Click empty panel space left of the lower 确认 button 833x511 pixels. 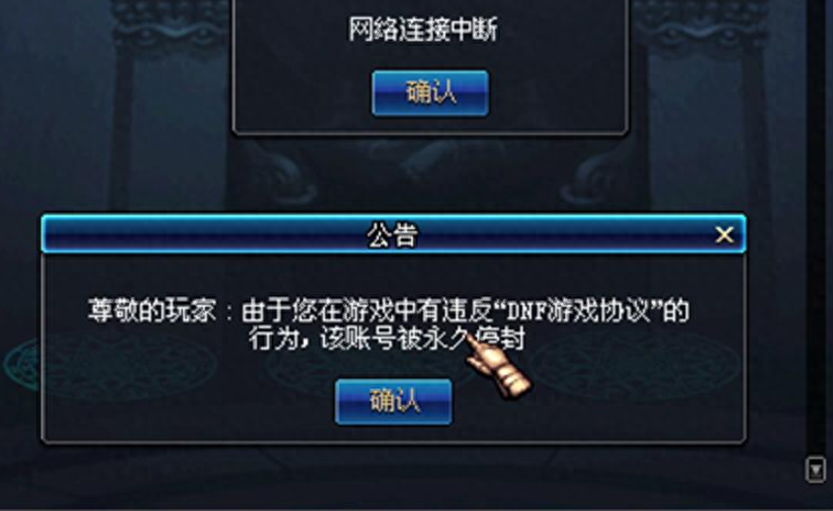[x=189, y=402]
